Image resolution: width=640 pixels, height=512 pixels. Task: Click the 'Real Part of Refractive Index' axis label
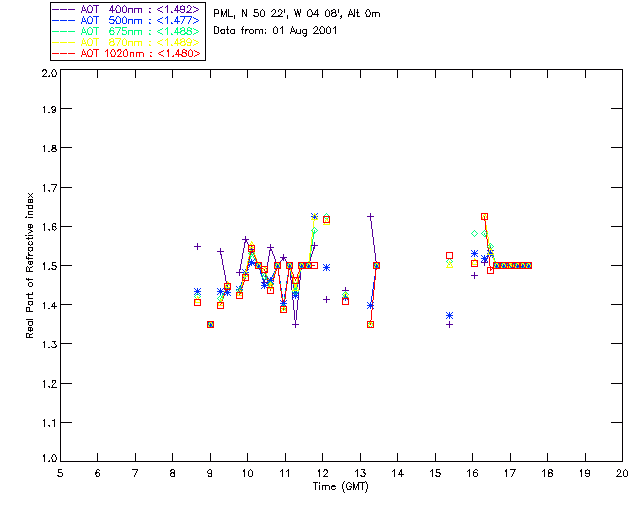29,265
